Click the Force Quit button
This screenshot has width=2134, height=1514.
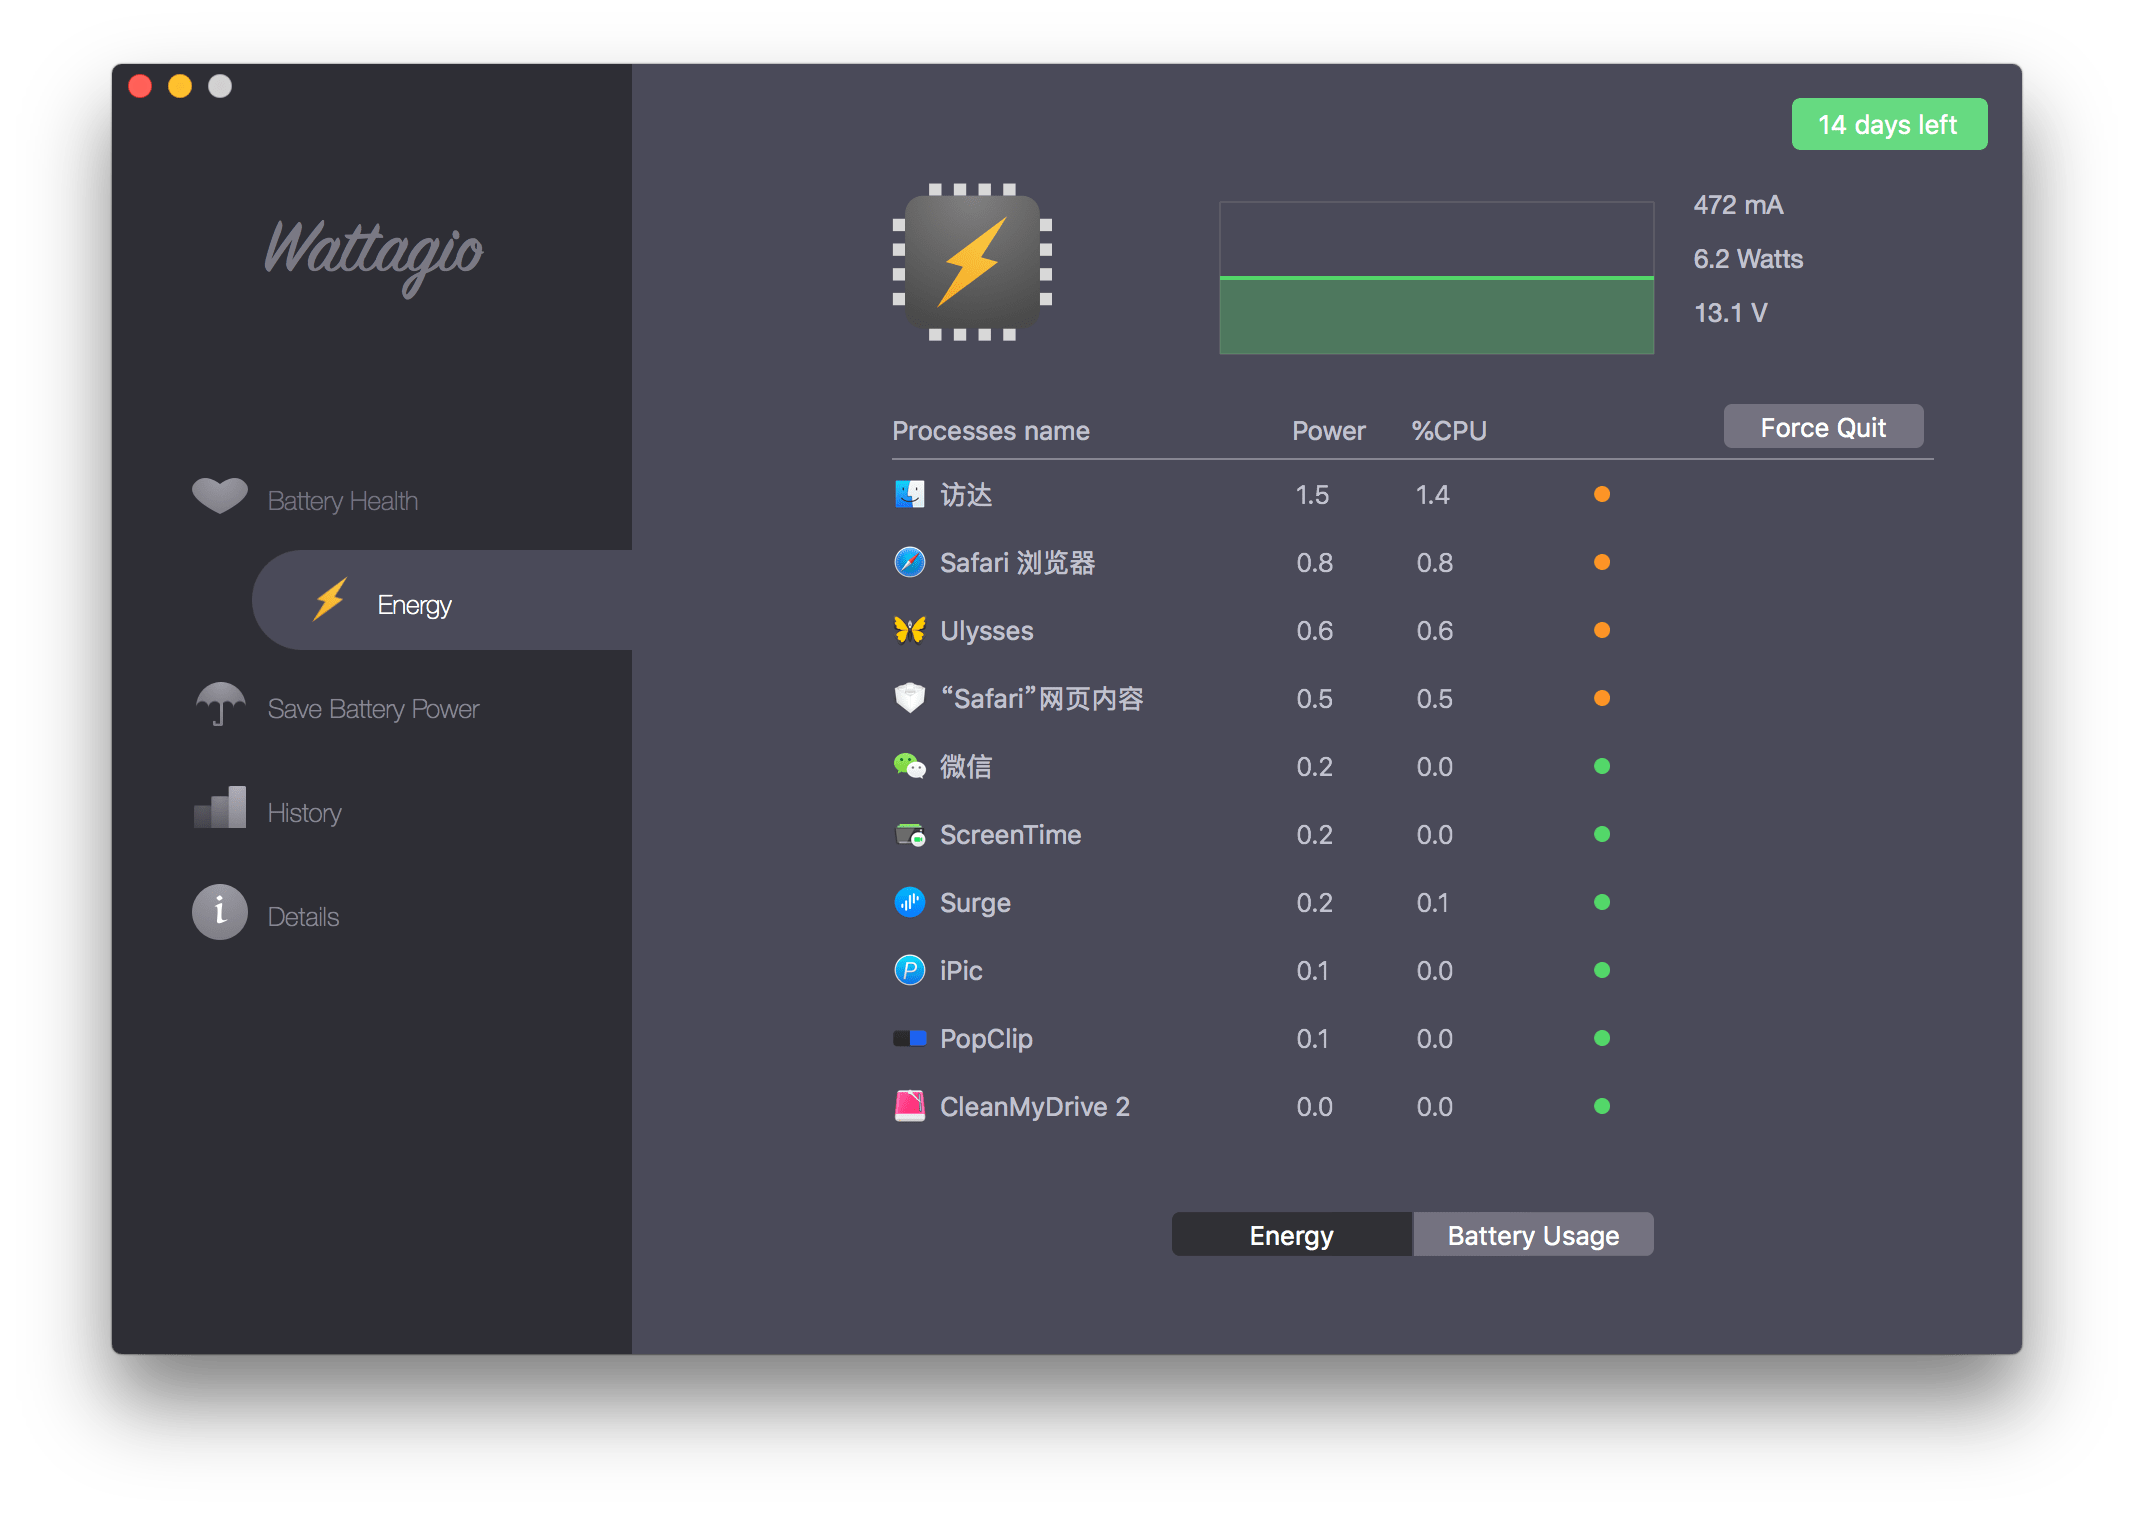[x=1823, y=427]
